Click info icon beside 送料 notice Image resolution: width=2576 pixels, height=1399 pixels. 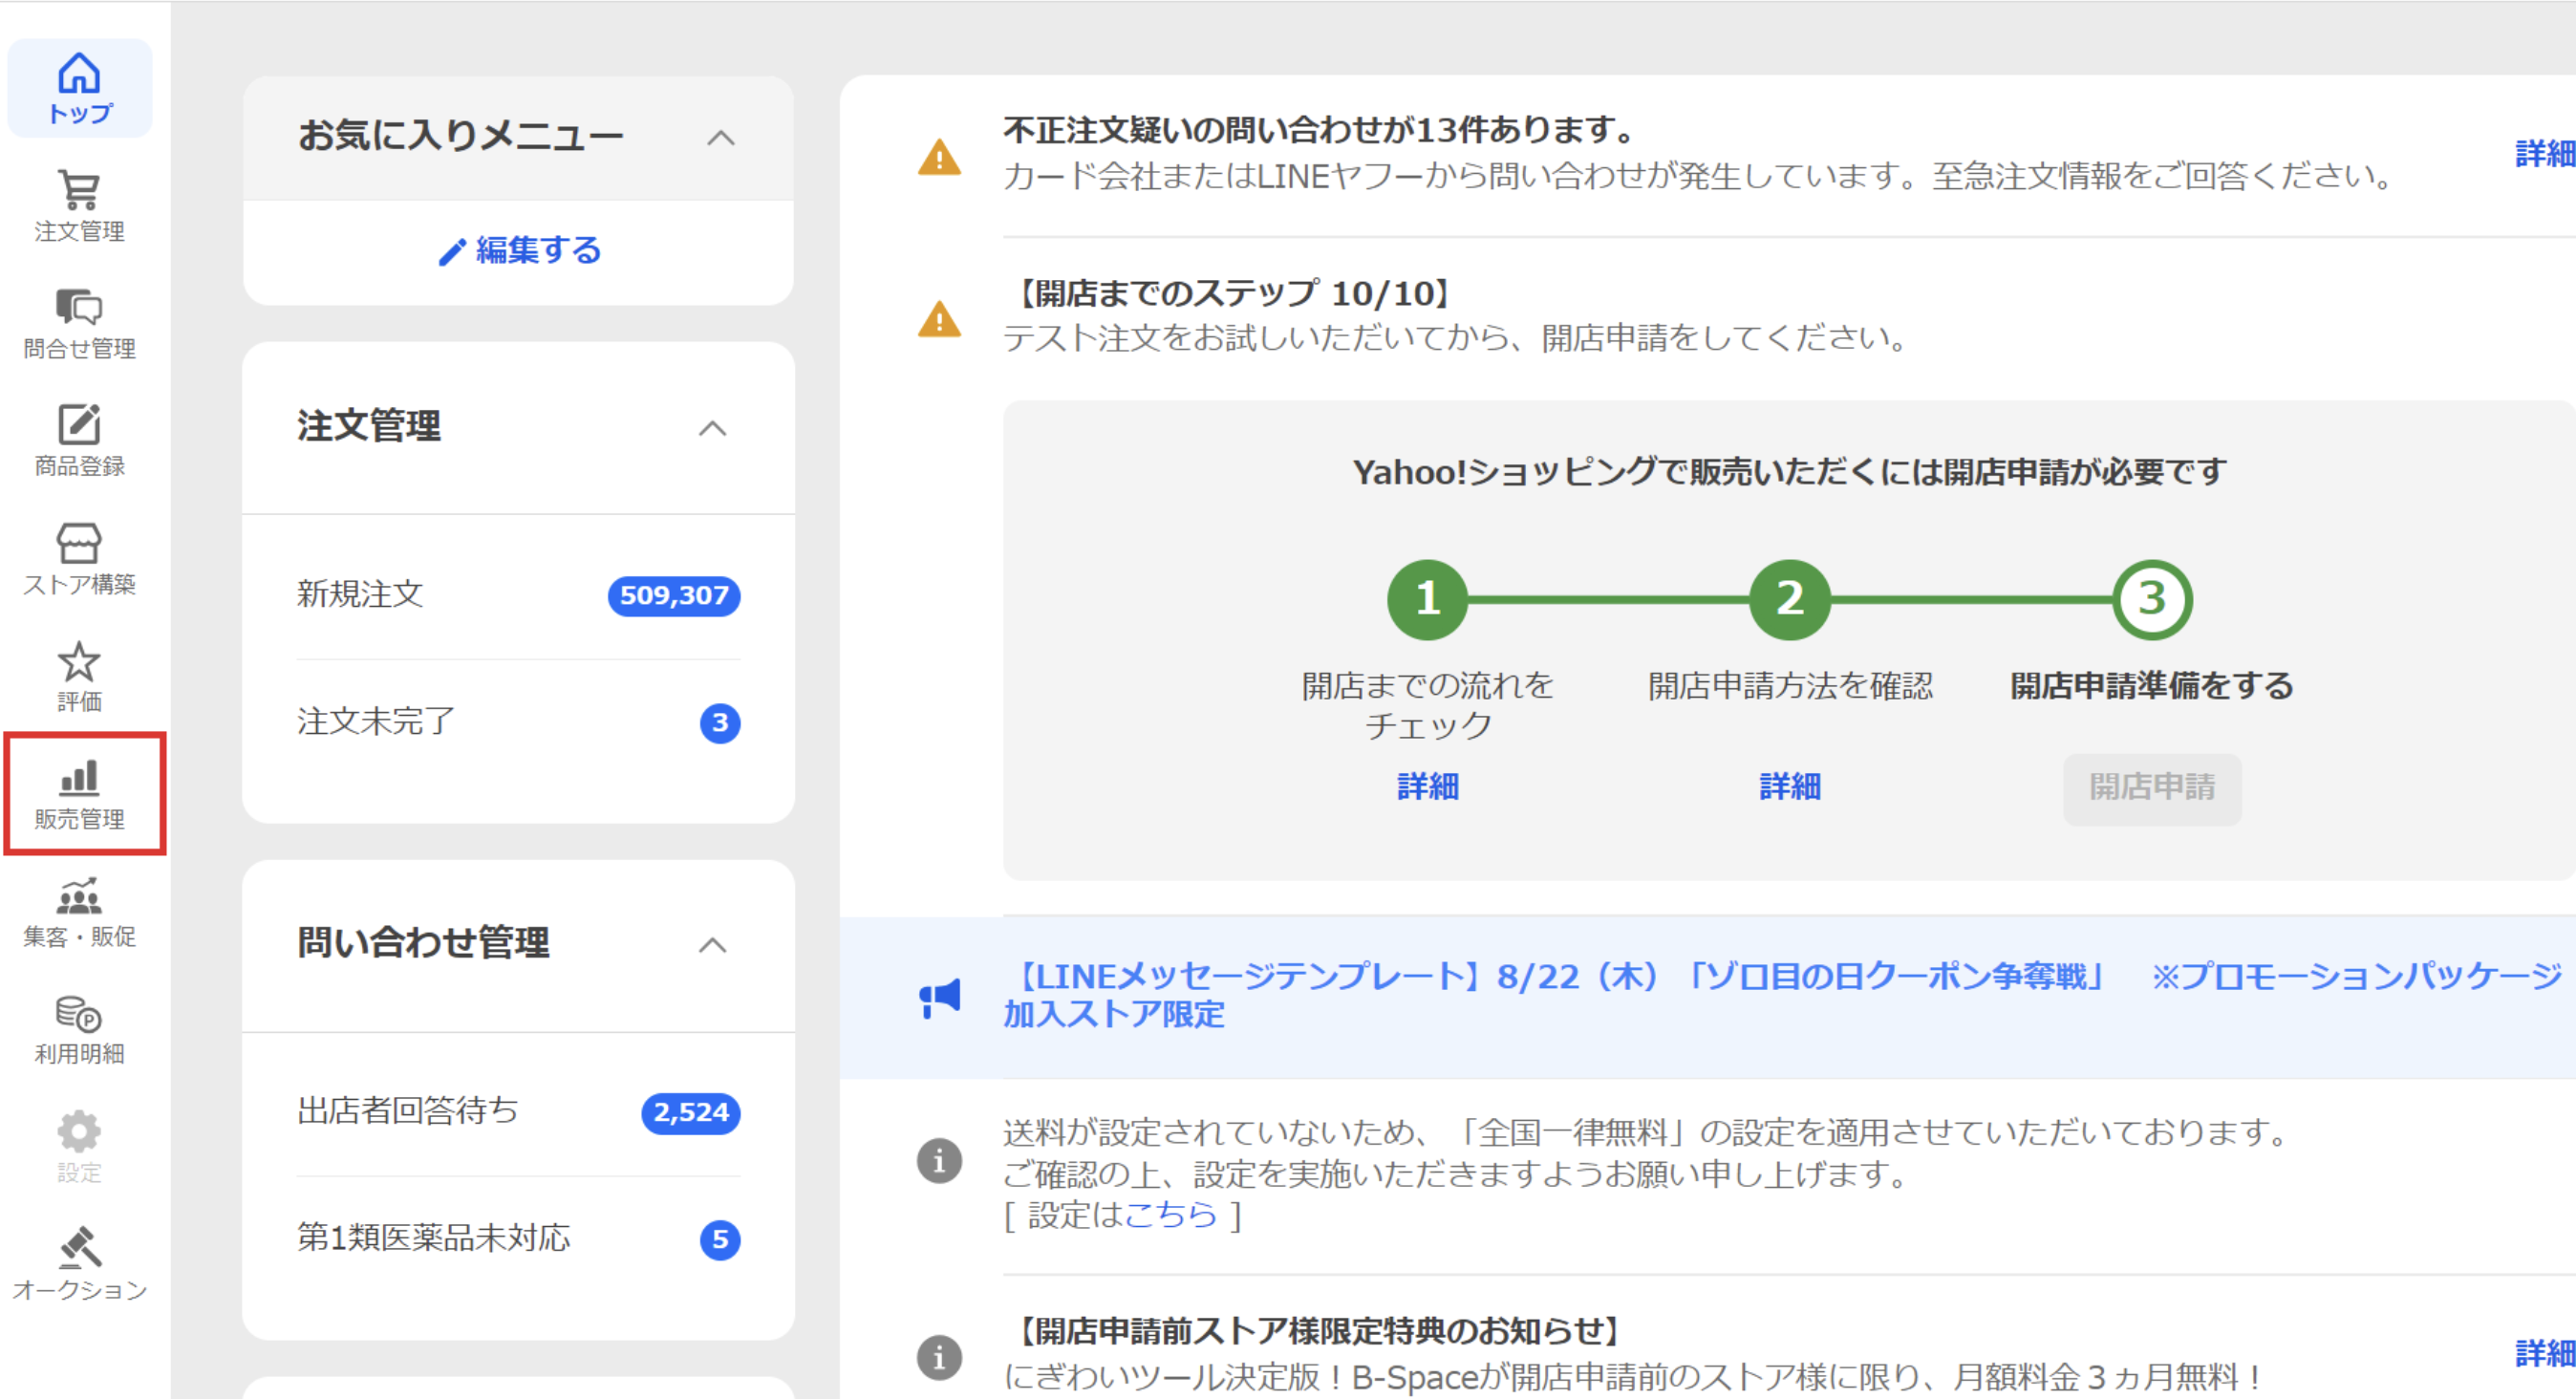coord(939,1161)
